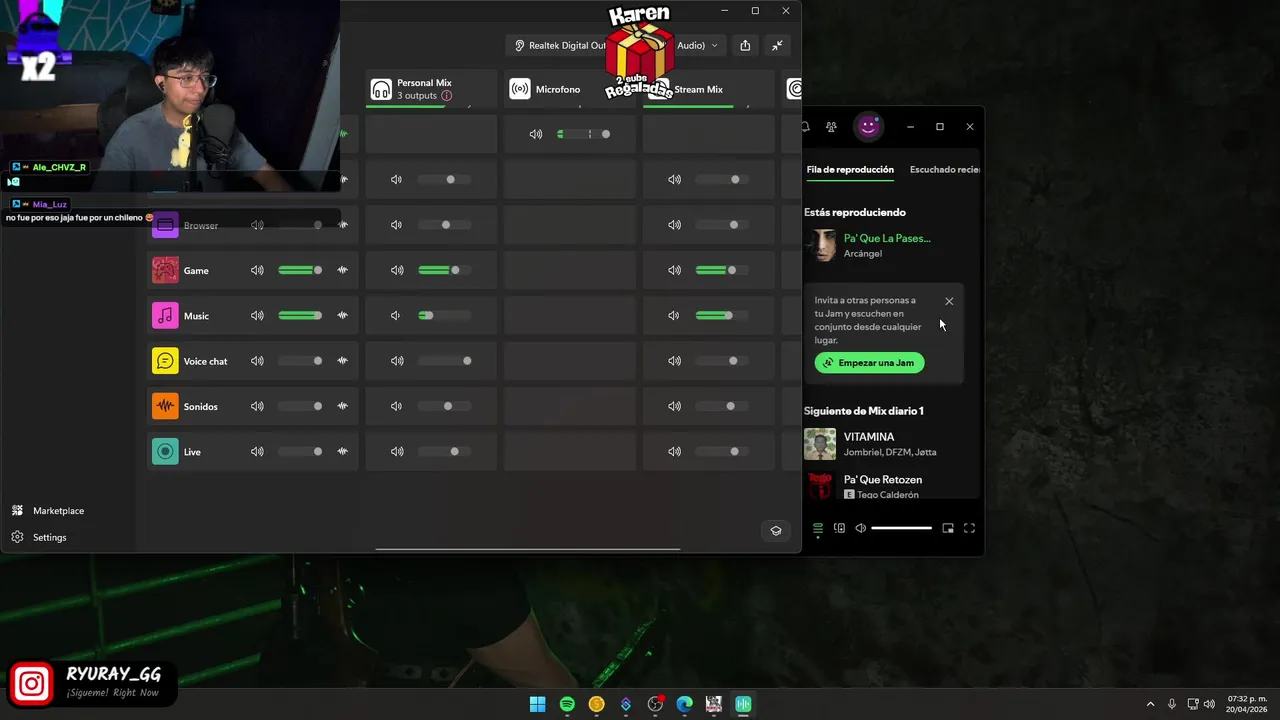Mute the Sonidos channel input
The image size is (1280, 720).
(257, 406)
